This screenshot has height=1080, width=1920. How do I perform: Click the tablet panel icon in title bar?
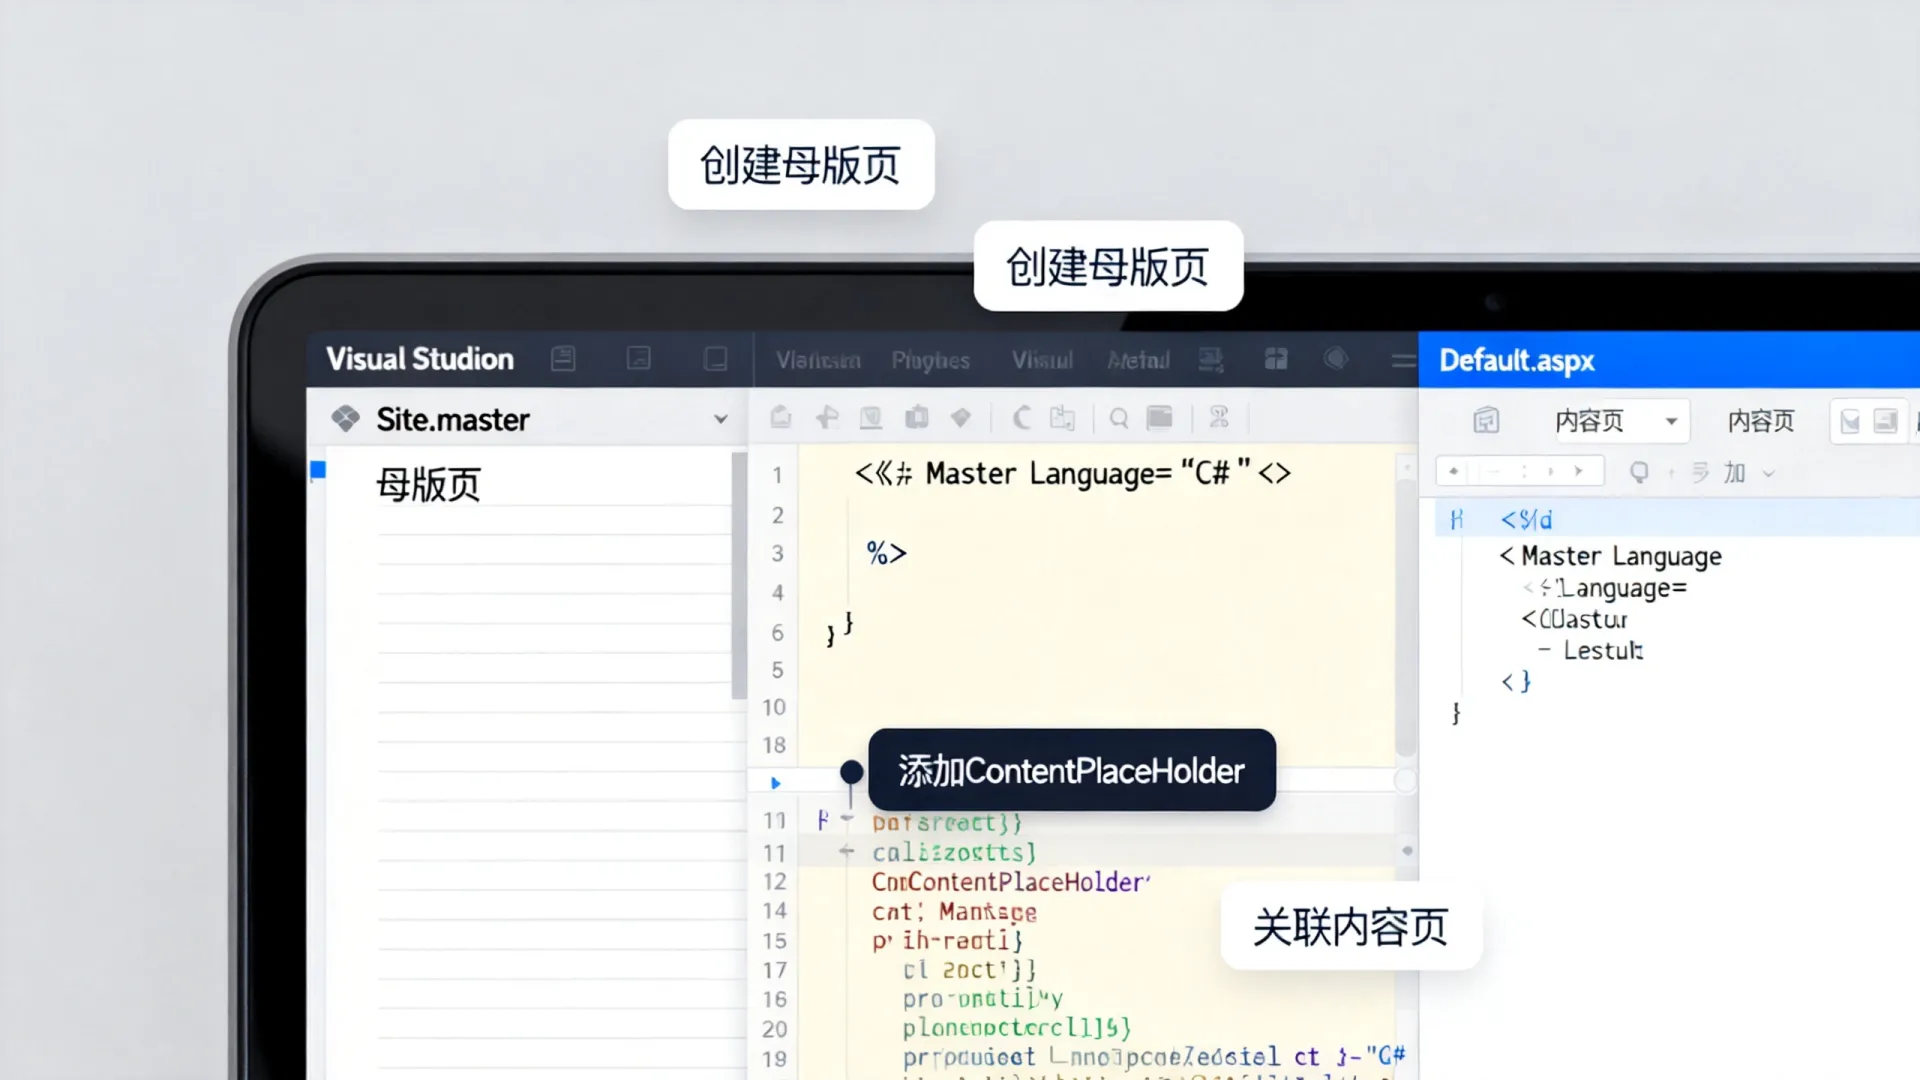coord(715,359)
